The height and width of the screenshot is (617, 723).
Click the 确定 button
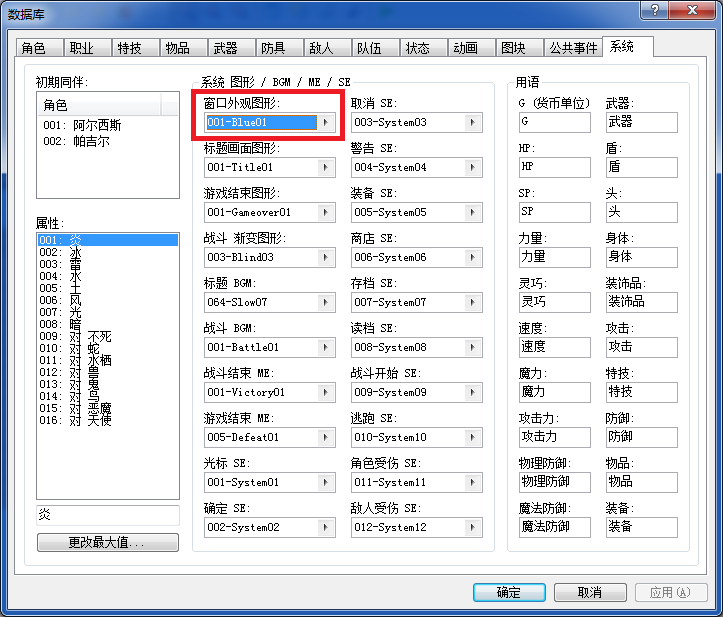[509, 592]
